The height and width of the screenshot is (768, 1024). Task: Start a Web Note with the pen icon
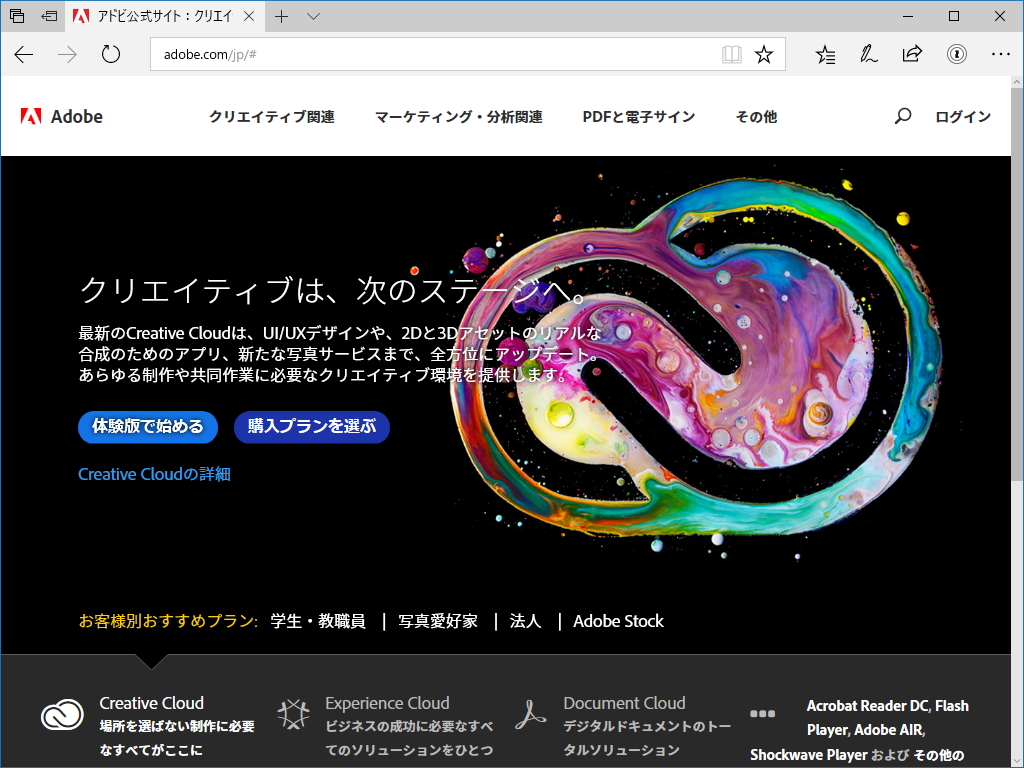(868, 55)
